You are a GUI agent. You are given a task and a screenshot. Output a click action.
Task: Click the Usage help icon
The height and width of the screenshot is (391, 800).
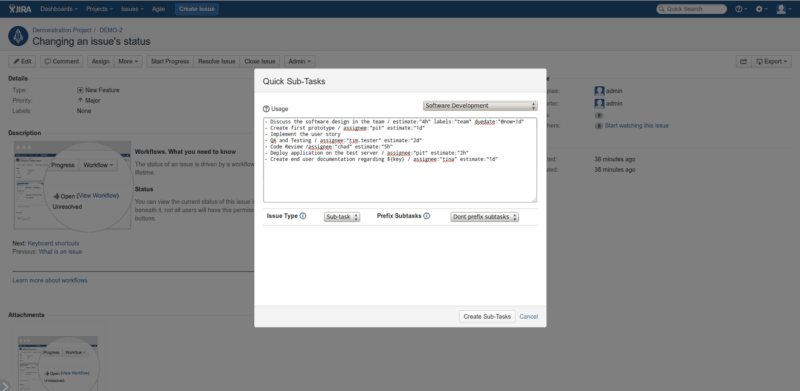[266, 109]
